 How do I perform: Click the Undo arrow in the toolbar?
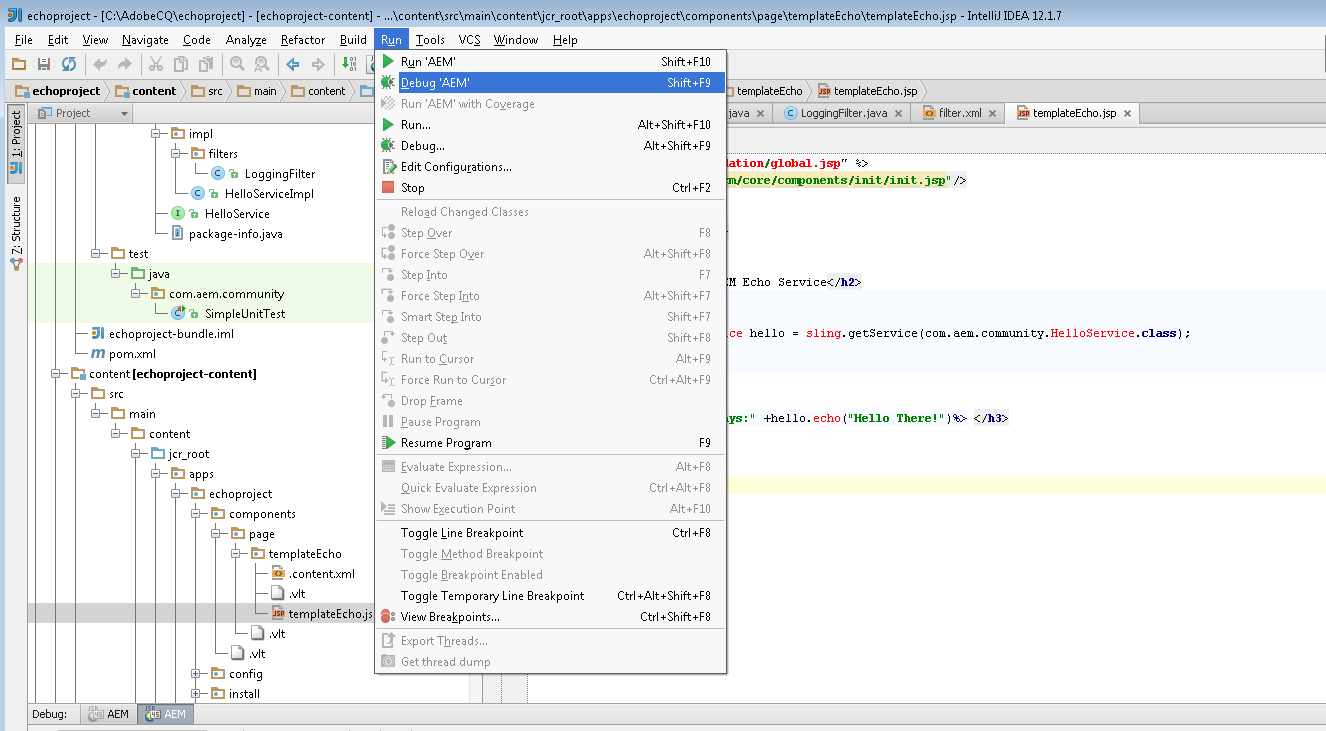[x=100, y=64]
